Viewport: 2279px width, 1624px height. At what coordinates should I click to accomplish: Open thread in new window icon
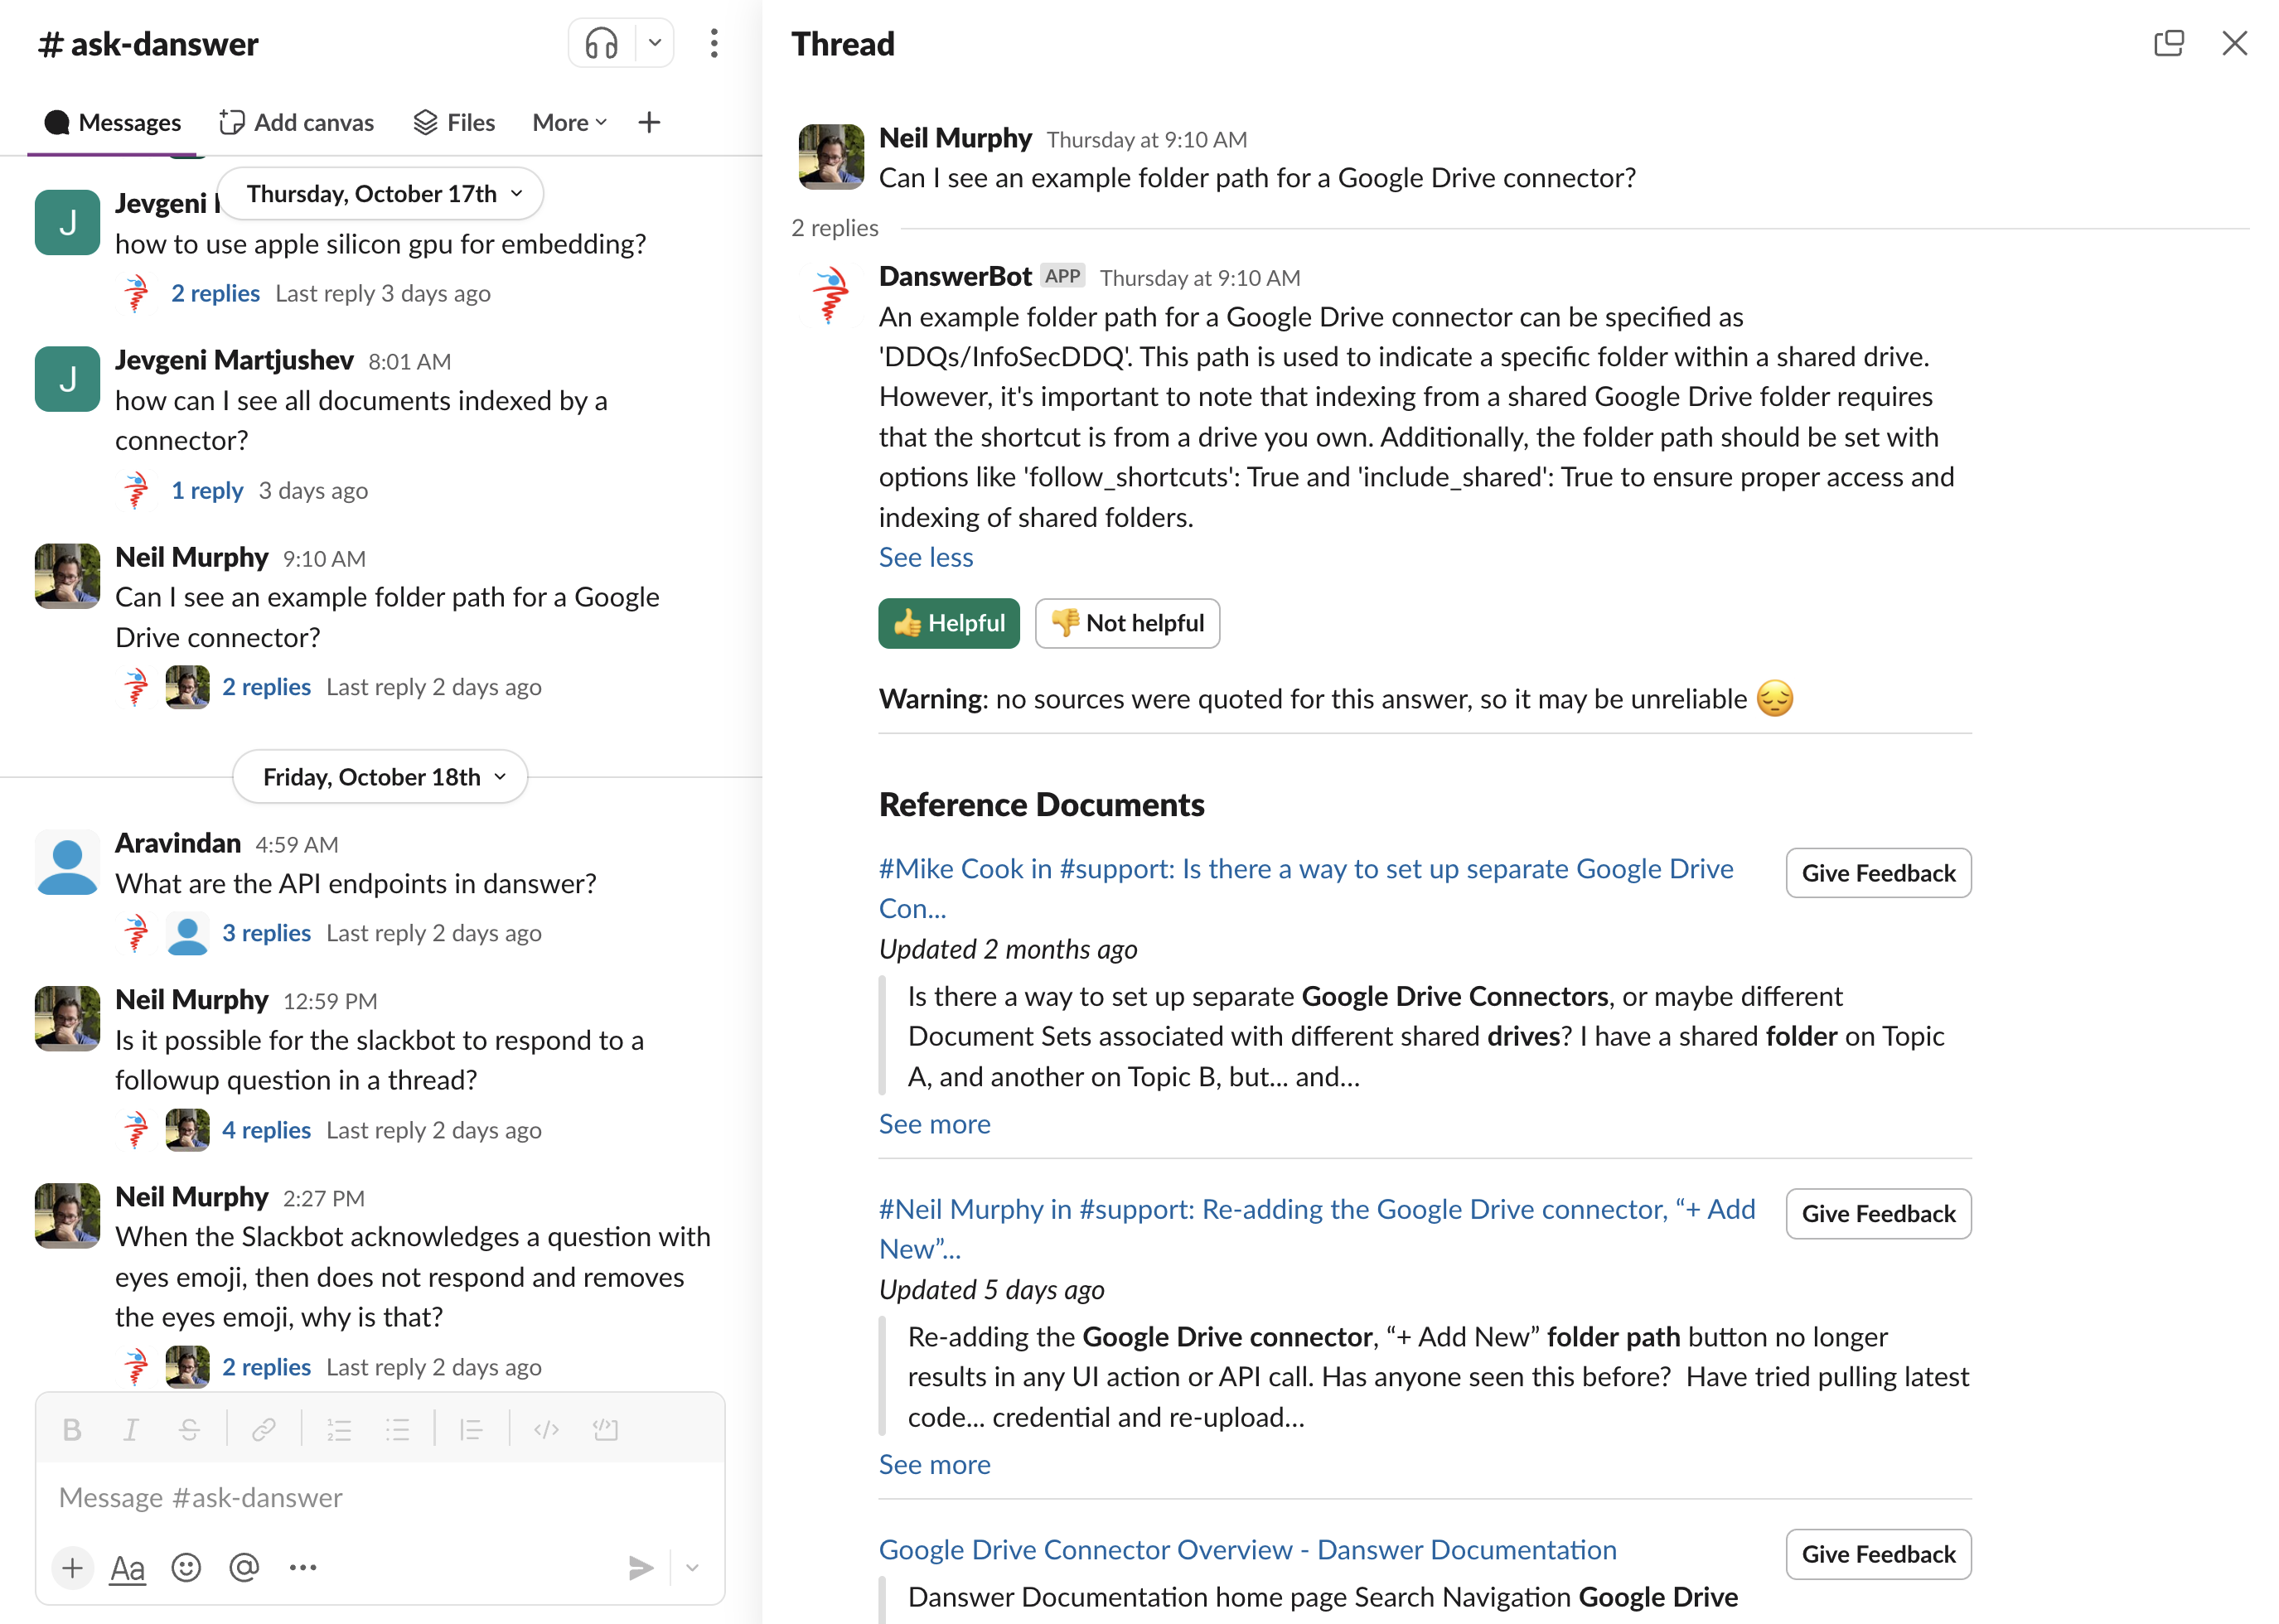pos(2167,44)
